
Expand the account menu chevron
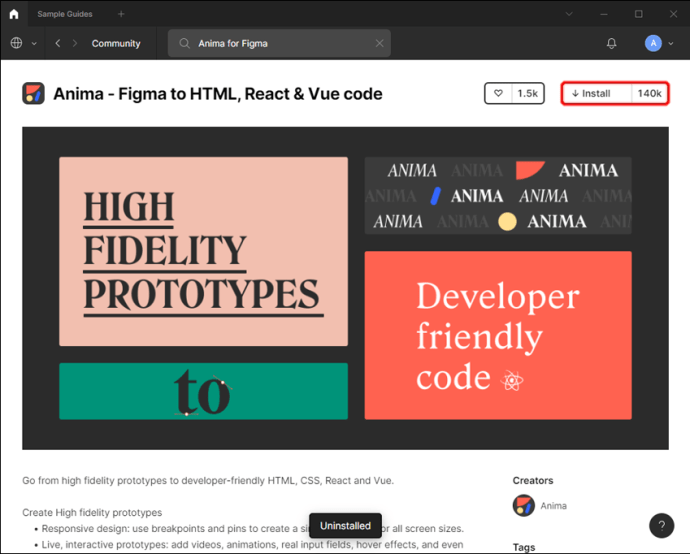[x=671, y=44]
